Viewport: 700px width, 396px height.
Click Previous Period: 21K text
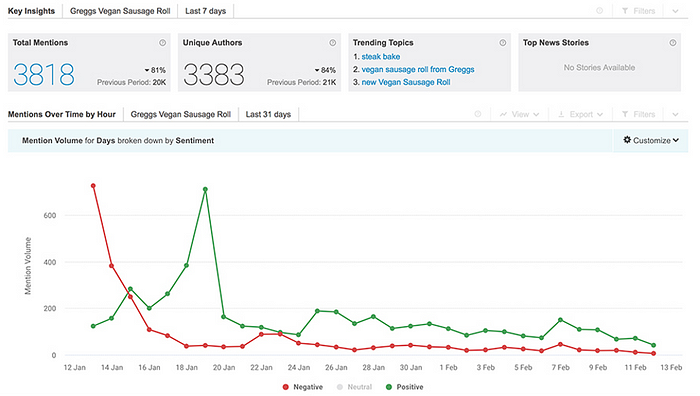point(302,82)
